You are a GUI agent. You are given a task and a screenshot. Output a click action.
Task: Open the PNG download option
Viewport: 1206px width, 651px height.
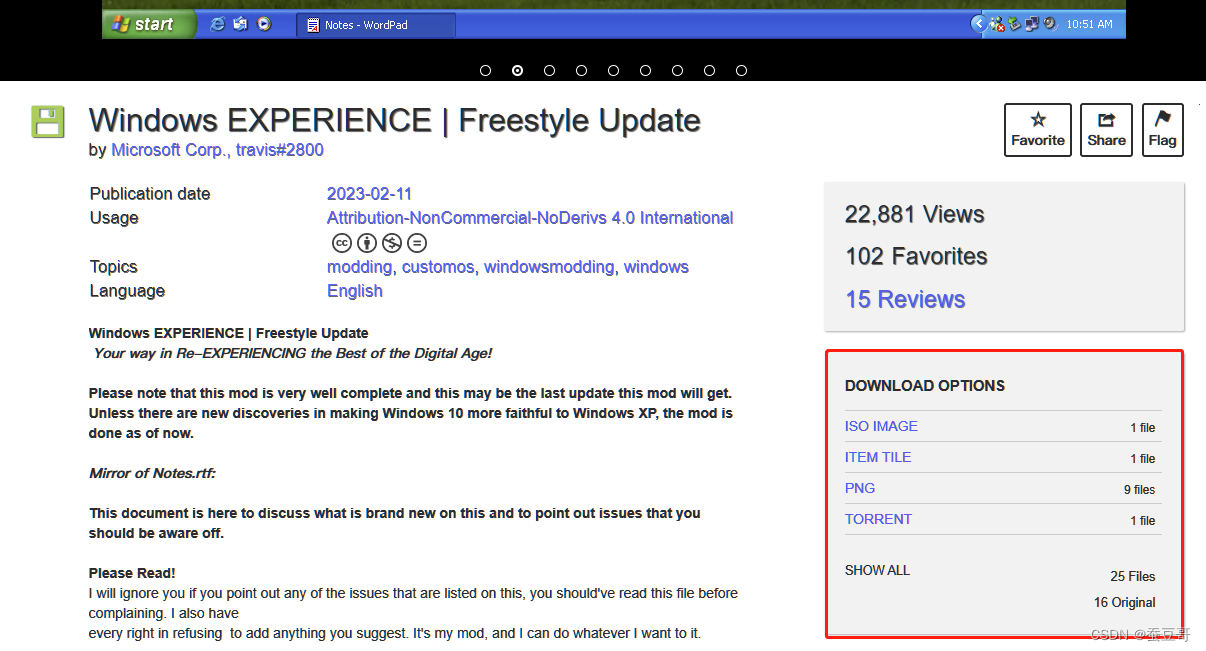click(860, 488)
